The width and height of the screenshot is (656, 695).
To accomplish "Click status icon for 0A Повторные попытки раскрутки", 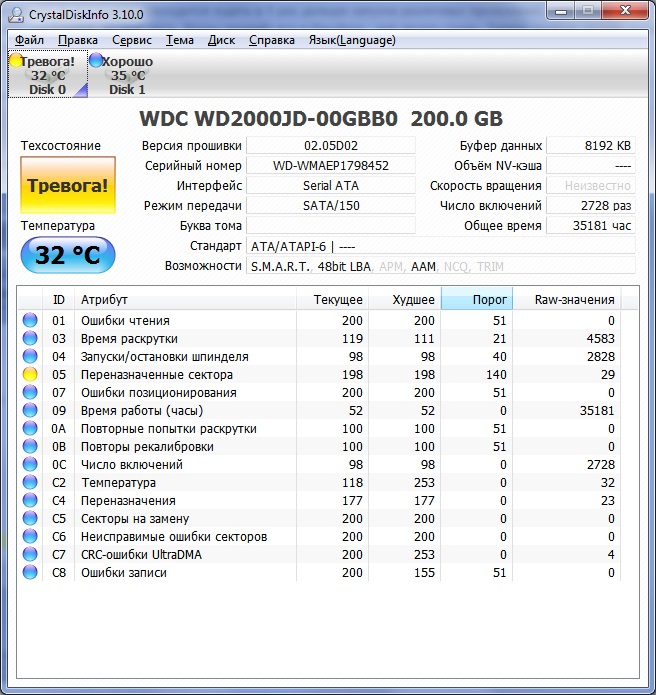I will tap(30, 429).
